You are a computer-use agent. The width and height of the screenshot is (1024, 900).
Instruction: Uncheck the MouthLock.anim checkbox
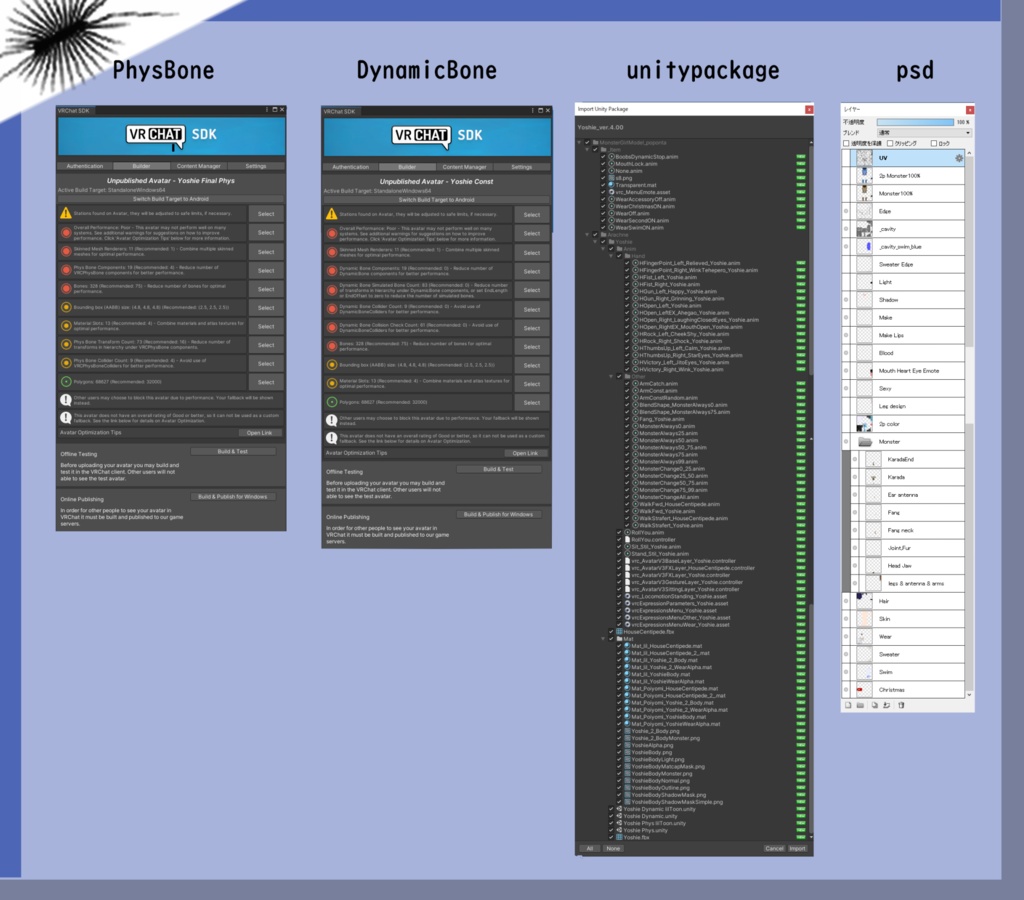pos(603,164)
